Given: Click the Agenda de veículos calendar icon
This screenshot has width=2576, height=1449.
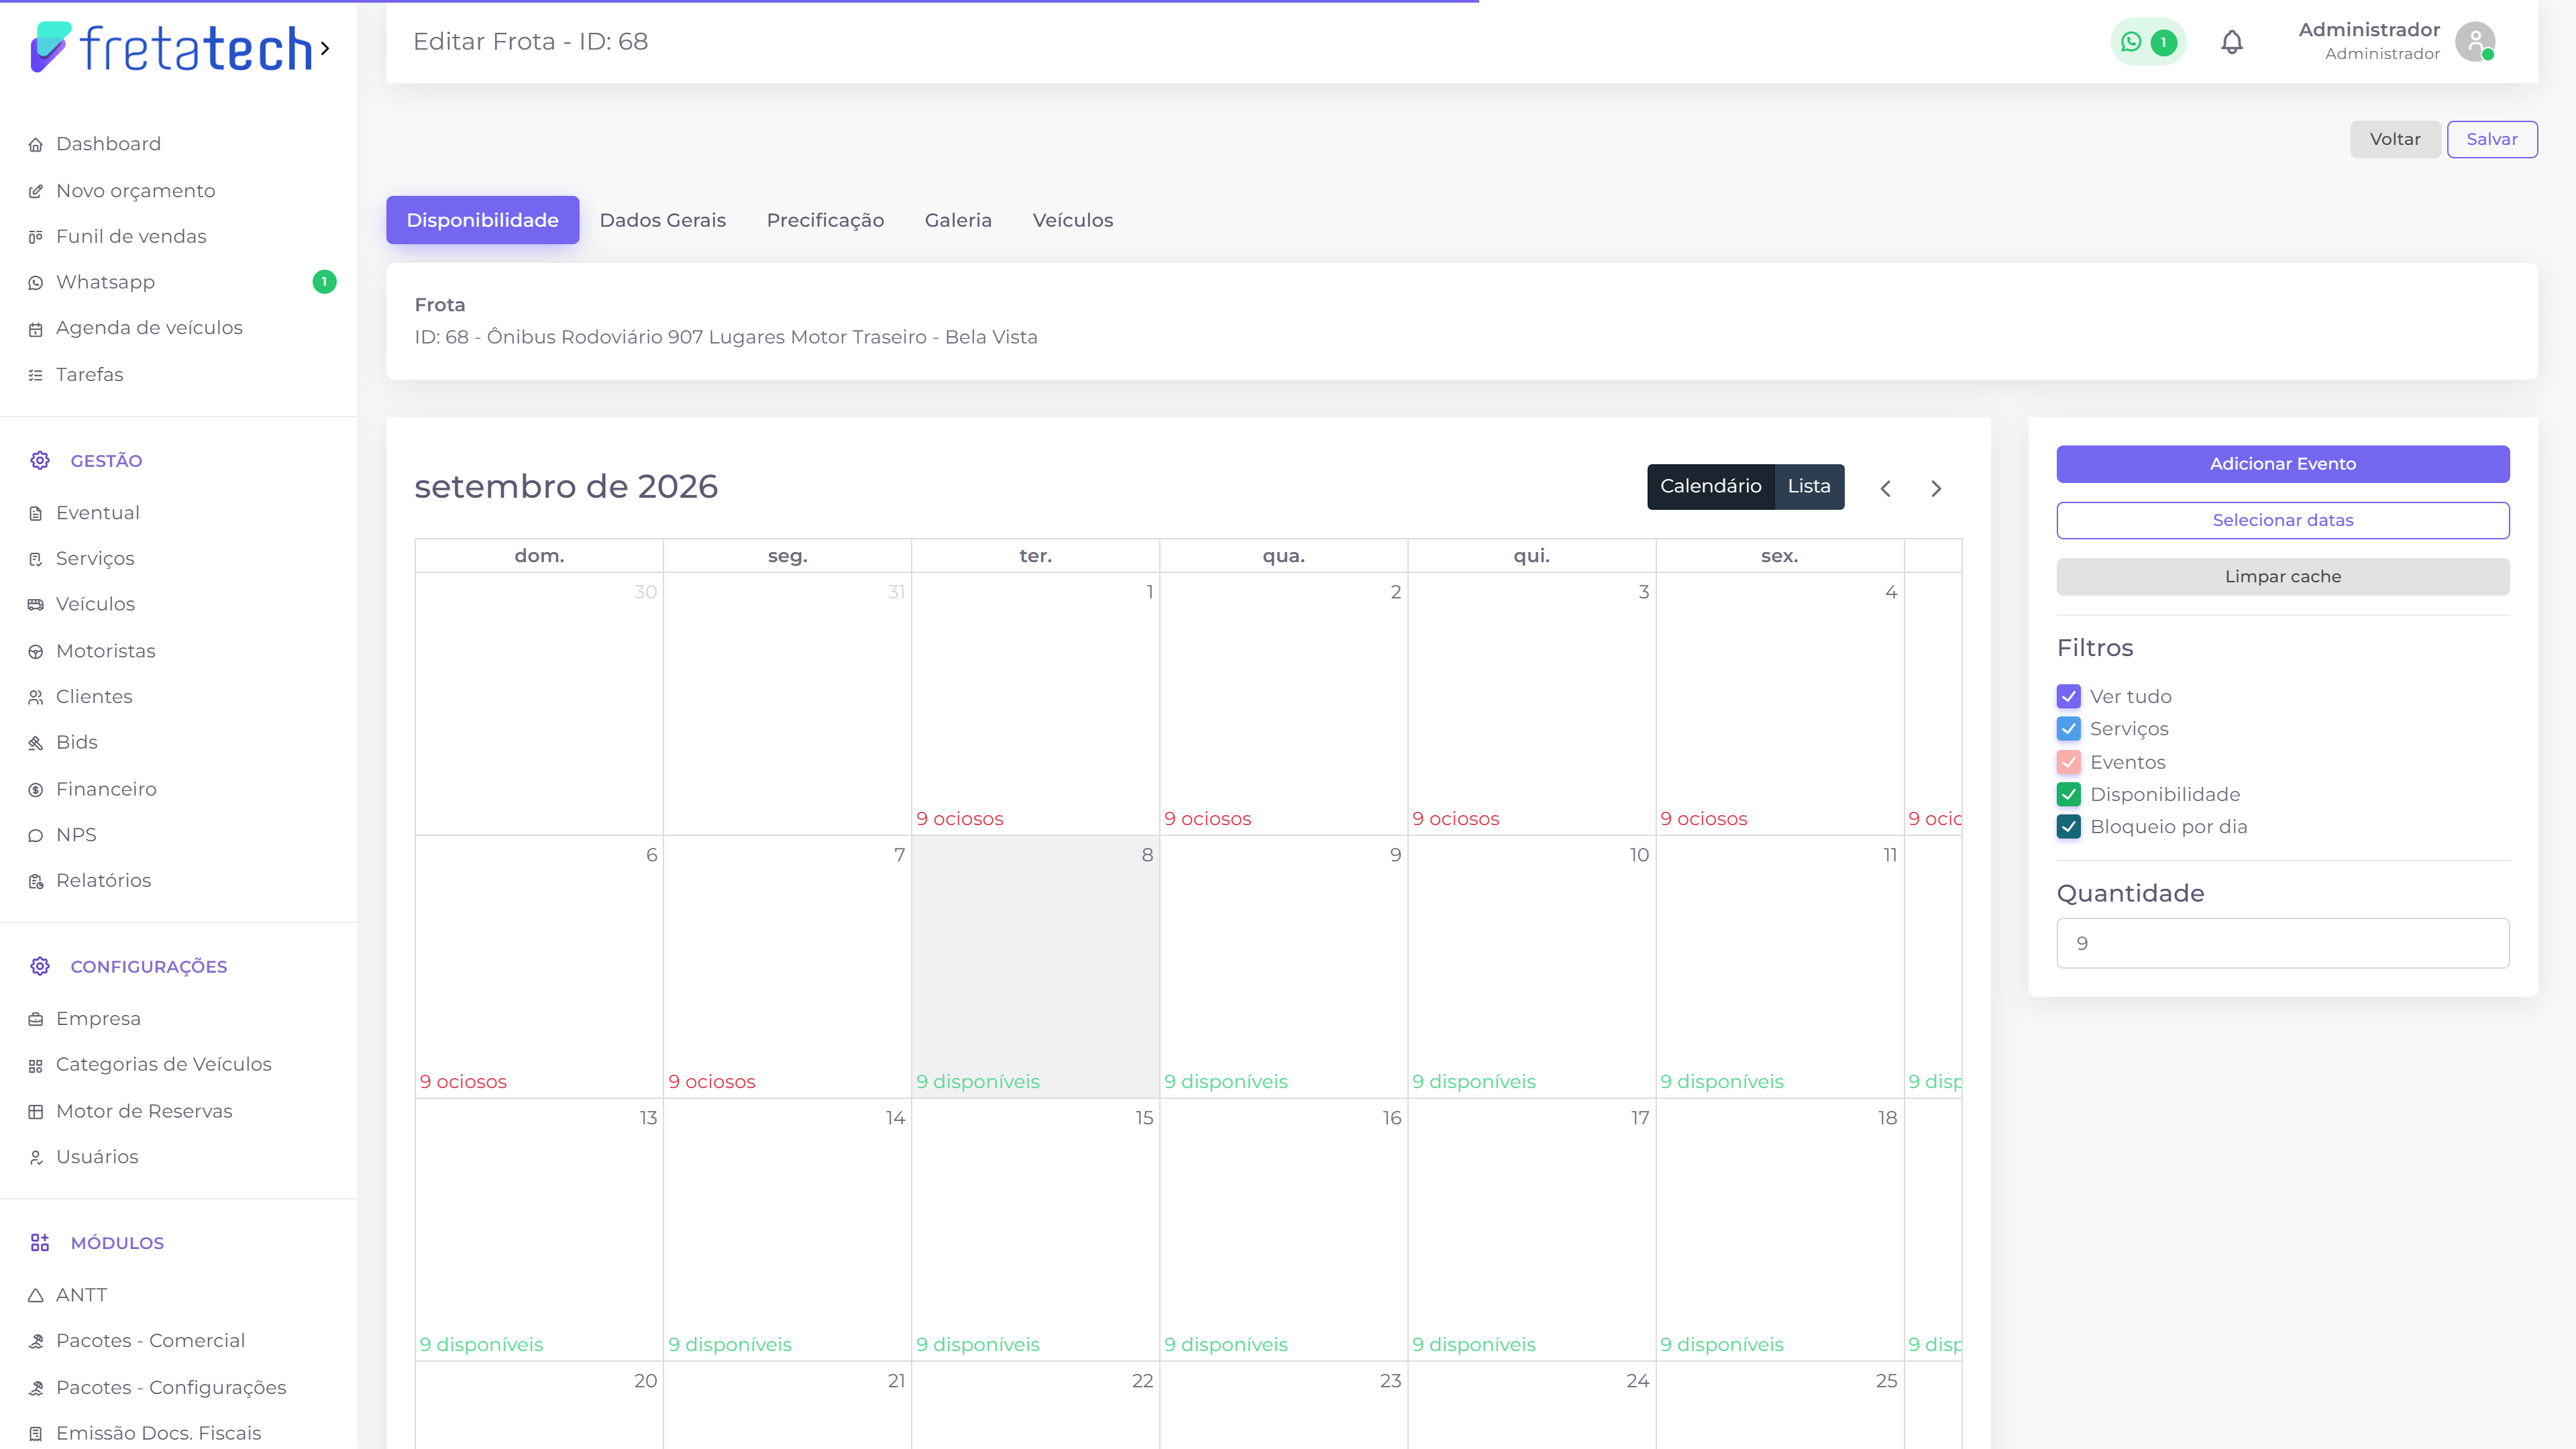Looking at the screenshot, I should pos(36,329).
